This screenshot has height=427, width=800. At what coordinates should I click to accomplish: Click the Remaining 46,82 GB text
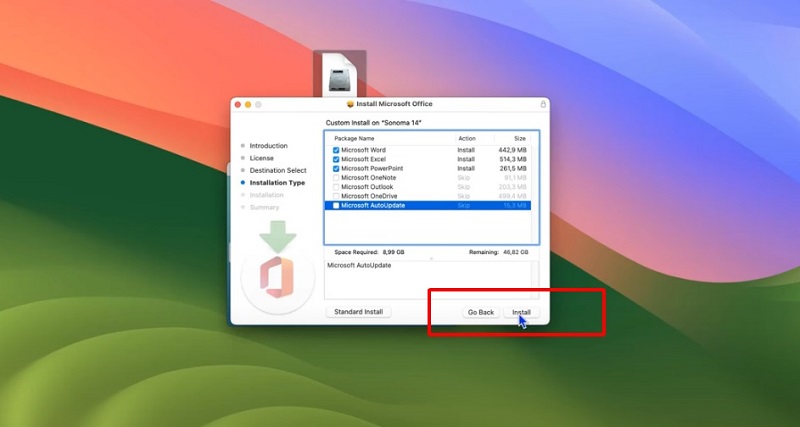(498, 252)
